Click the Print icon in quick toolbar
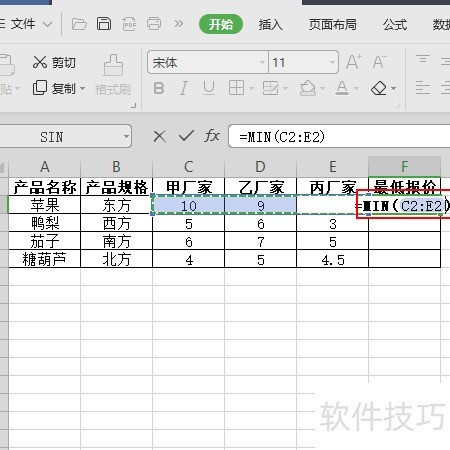The width and height of the screenshot is (450, 450). click(x=154, y=24)
